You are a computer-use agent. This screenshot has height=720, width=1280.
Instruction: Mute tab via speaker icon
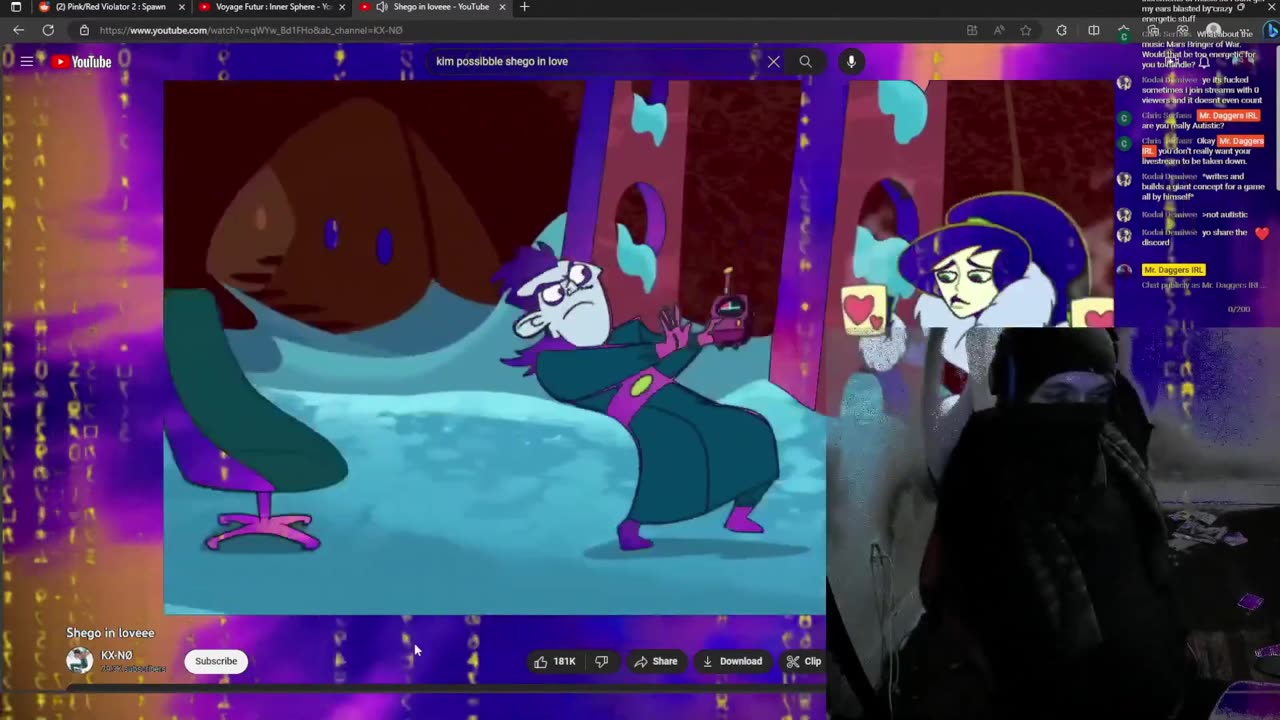tap(381, 7)
